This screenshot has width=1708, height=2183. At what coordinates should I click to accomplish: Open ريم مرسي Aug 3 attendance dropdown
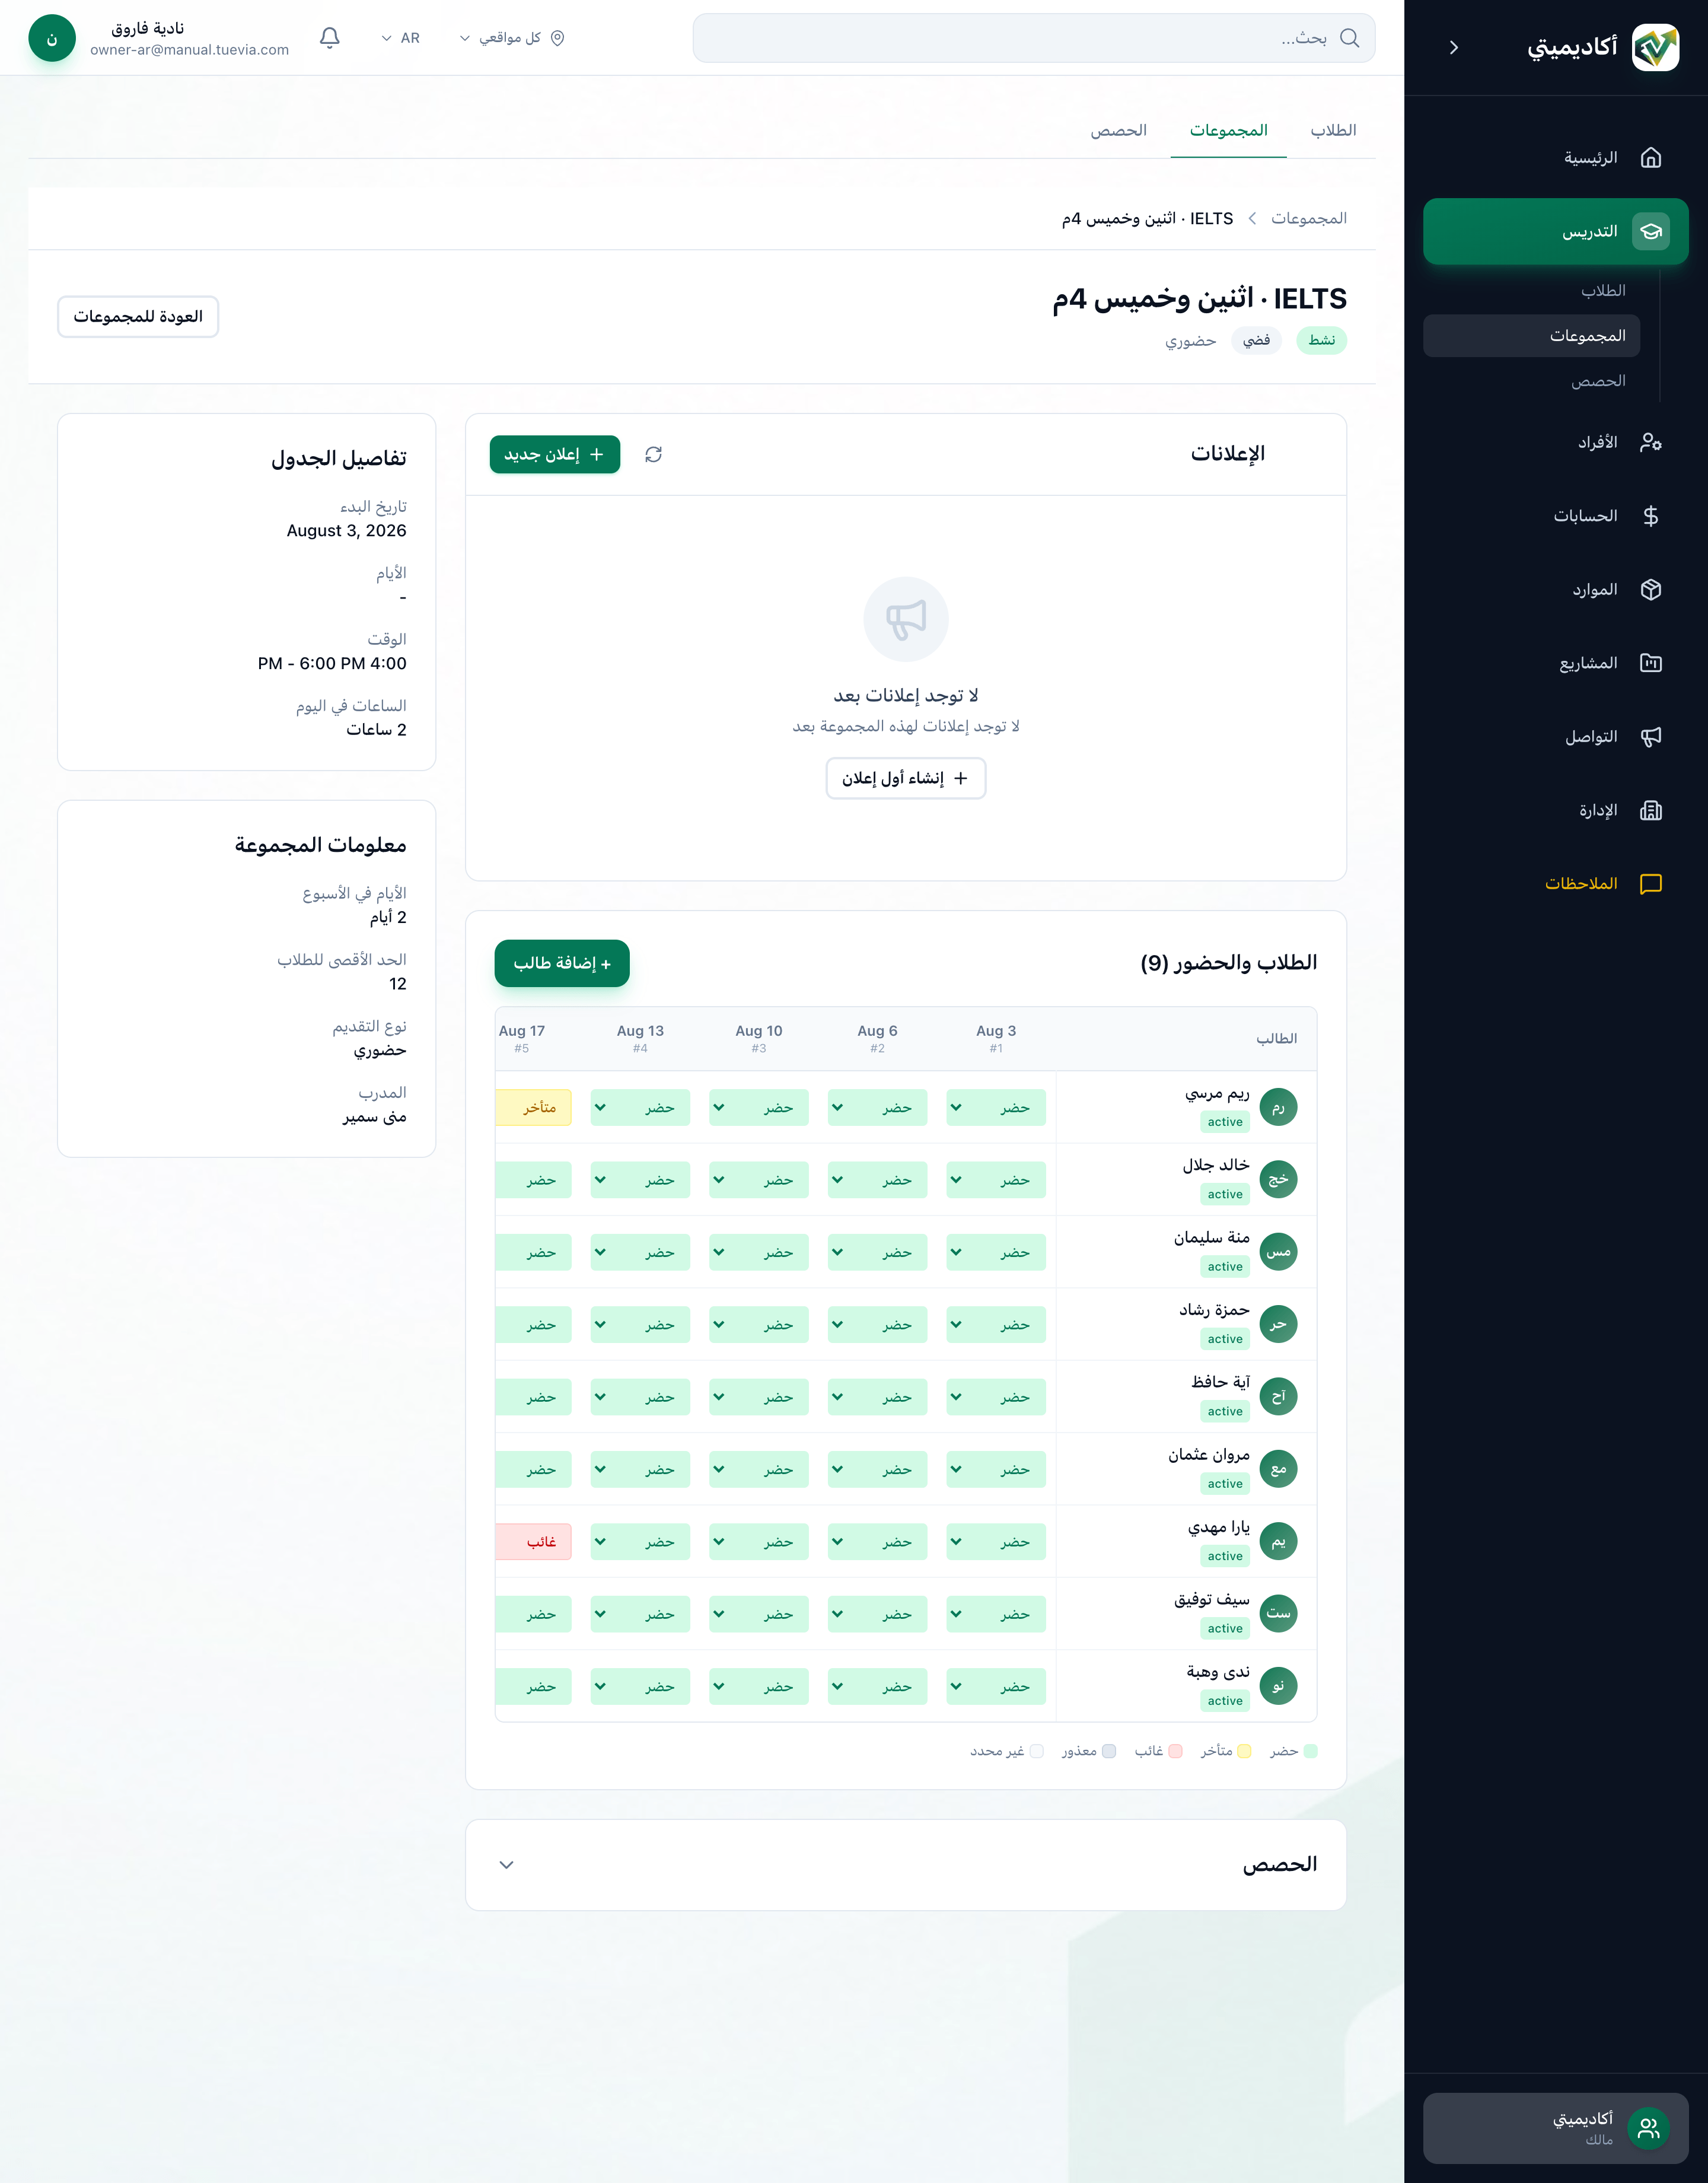point(996,1108)
